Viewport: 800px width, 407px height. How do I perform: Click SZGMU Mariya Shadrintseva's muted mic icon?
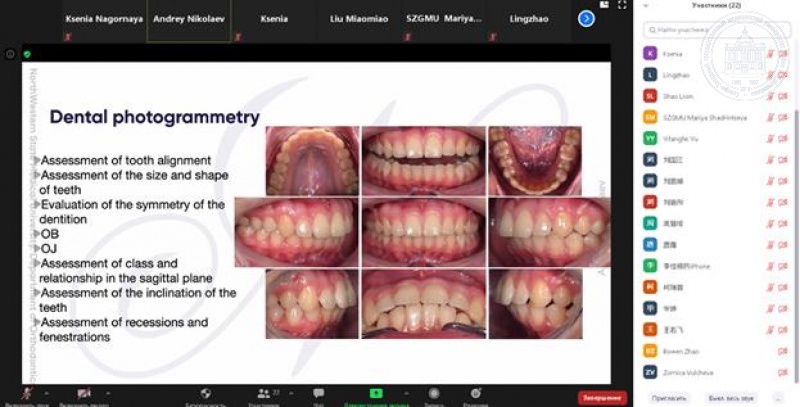pyautogui.click(x=770, y=117)
